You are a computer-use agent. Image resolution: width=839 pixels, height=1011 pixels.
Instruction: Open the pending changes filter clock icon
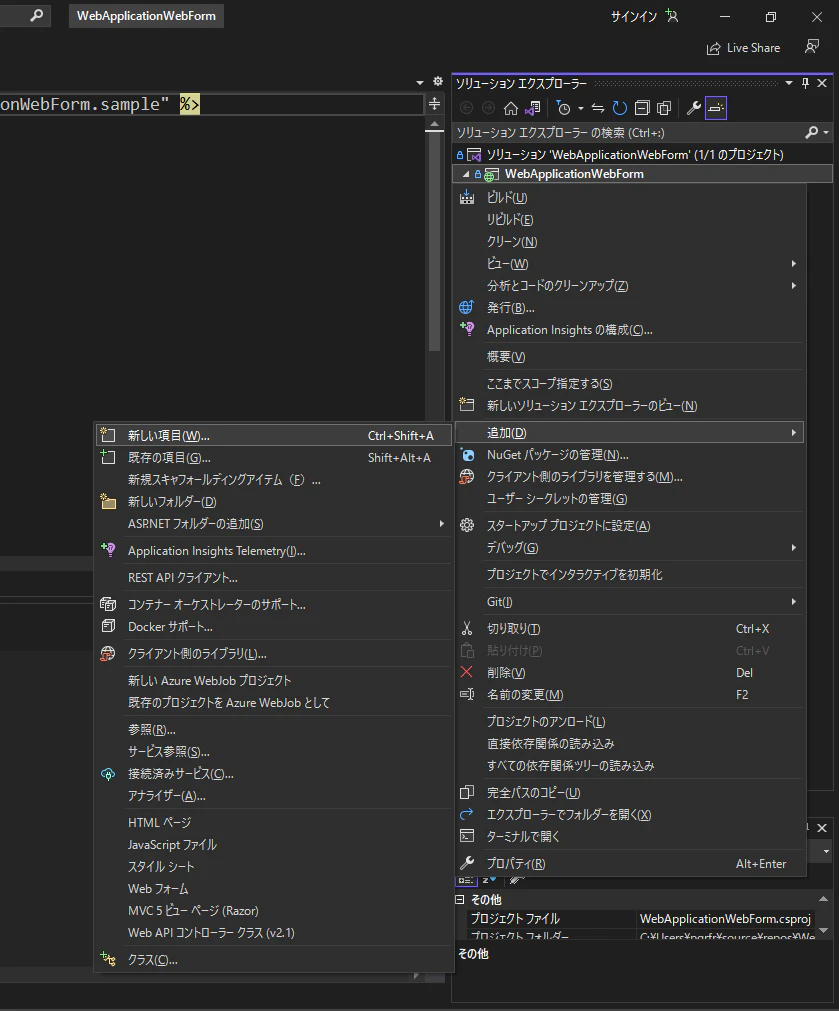[564, 108]
